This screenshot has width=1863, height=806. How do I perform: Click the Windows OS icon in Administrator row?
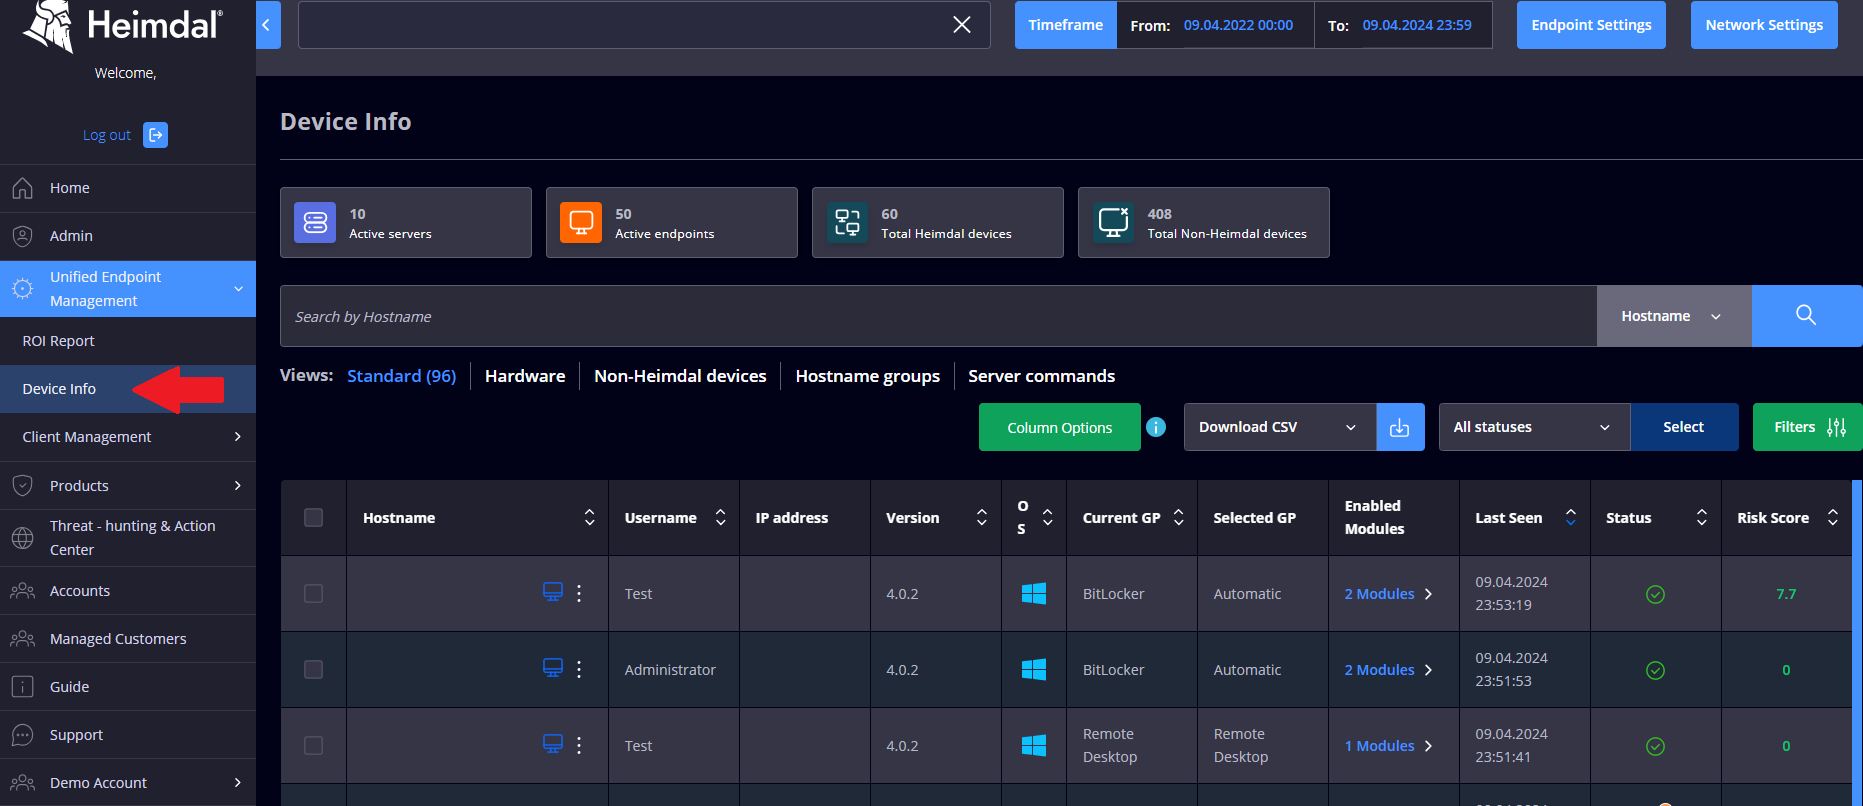click(x=1034, y=670)
